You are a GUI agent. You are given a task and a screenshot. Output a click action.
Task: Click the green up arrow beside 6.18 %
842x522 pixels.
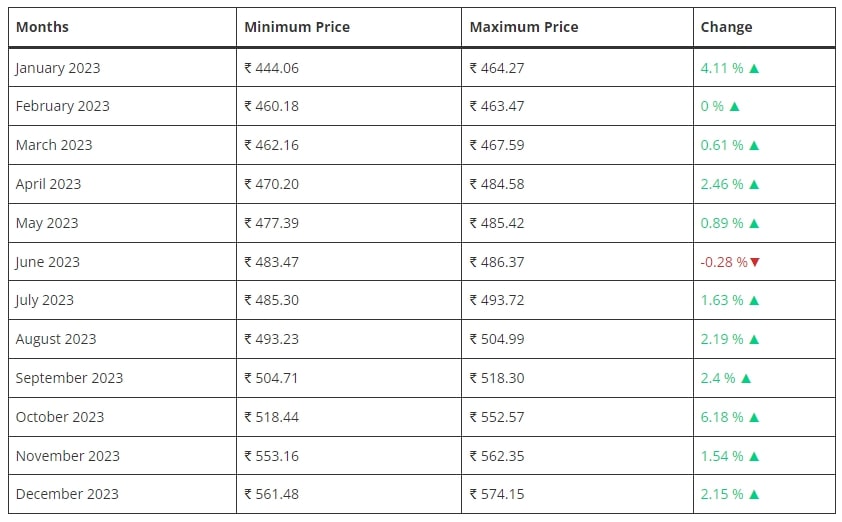754,417
